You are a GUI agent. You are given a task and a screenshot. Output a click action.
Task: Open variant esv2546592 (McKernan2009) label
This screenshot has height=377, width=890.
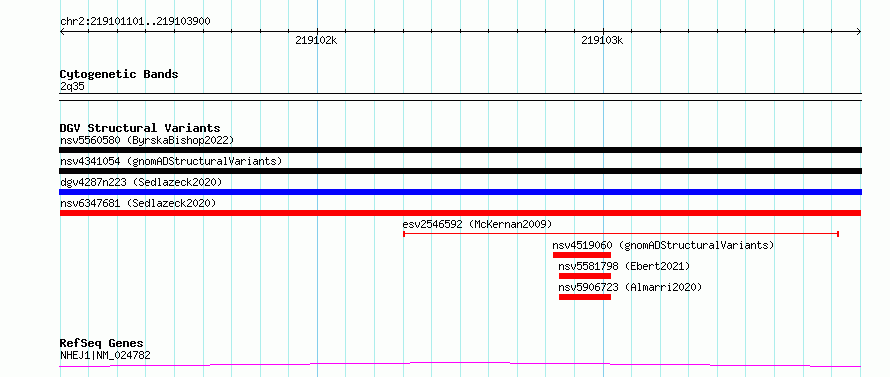point(477,224)
